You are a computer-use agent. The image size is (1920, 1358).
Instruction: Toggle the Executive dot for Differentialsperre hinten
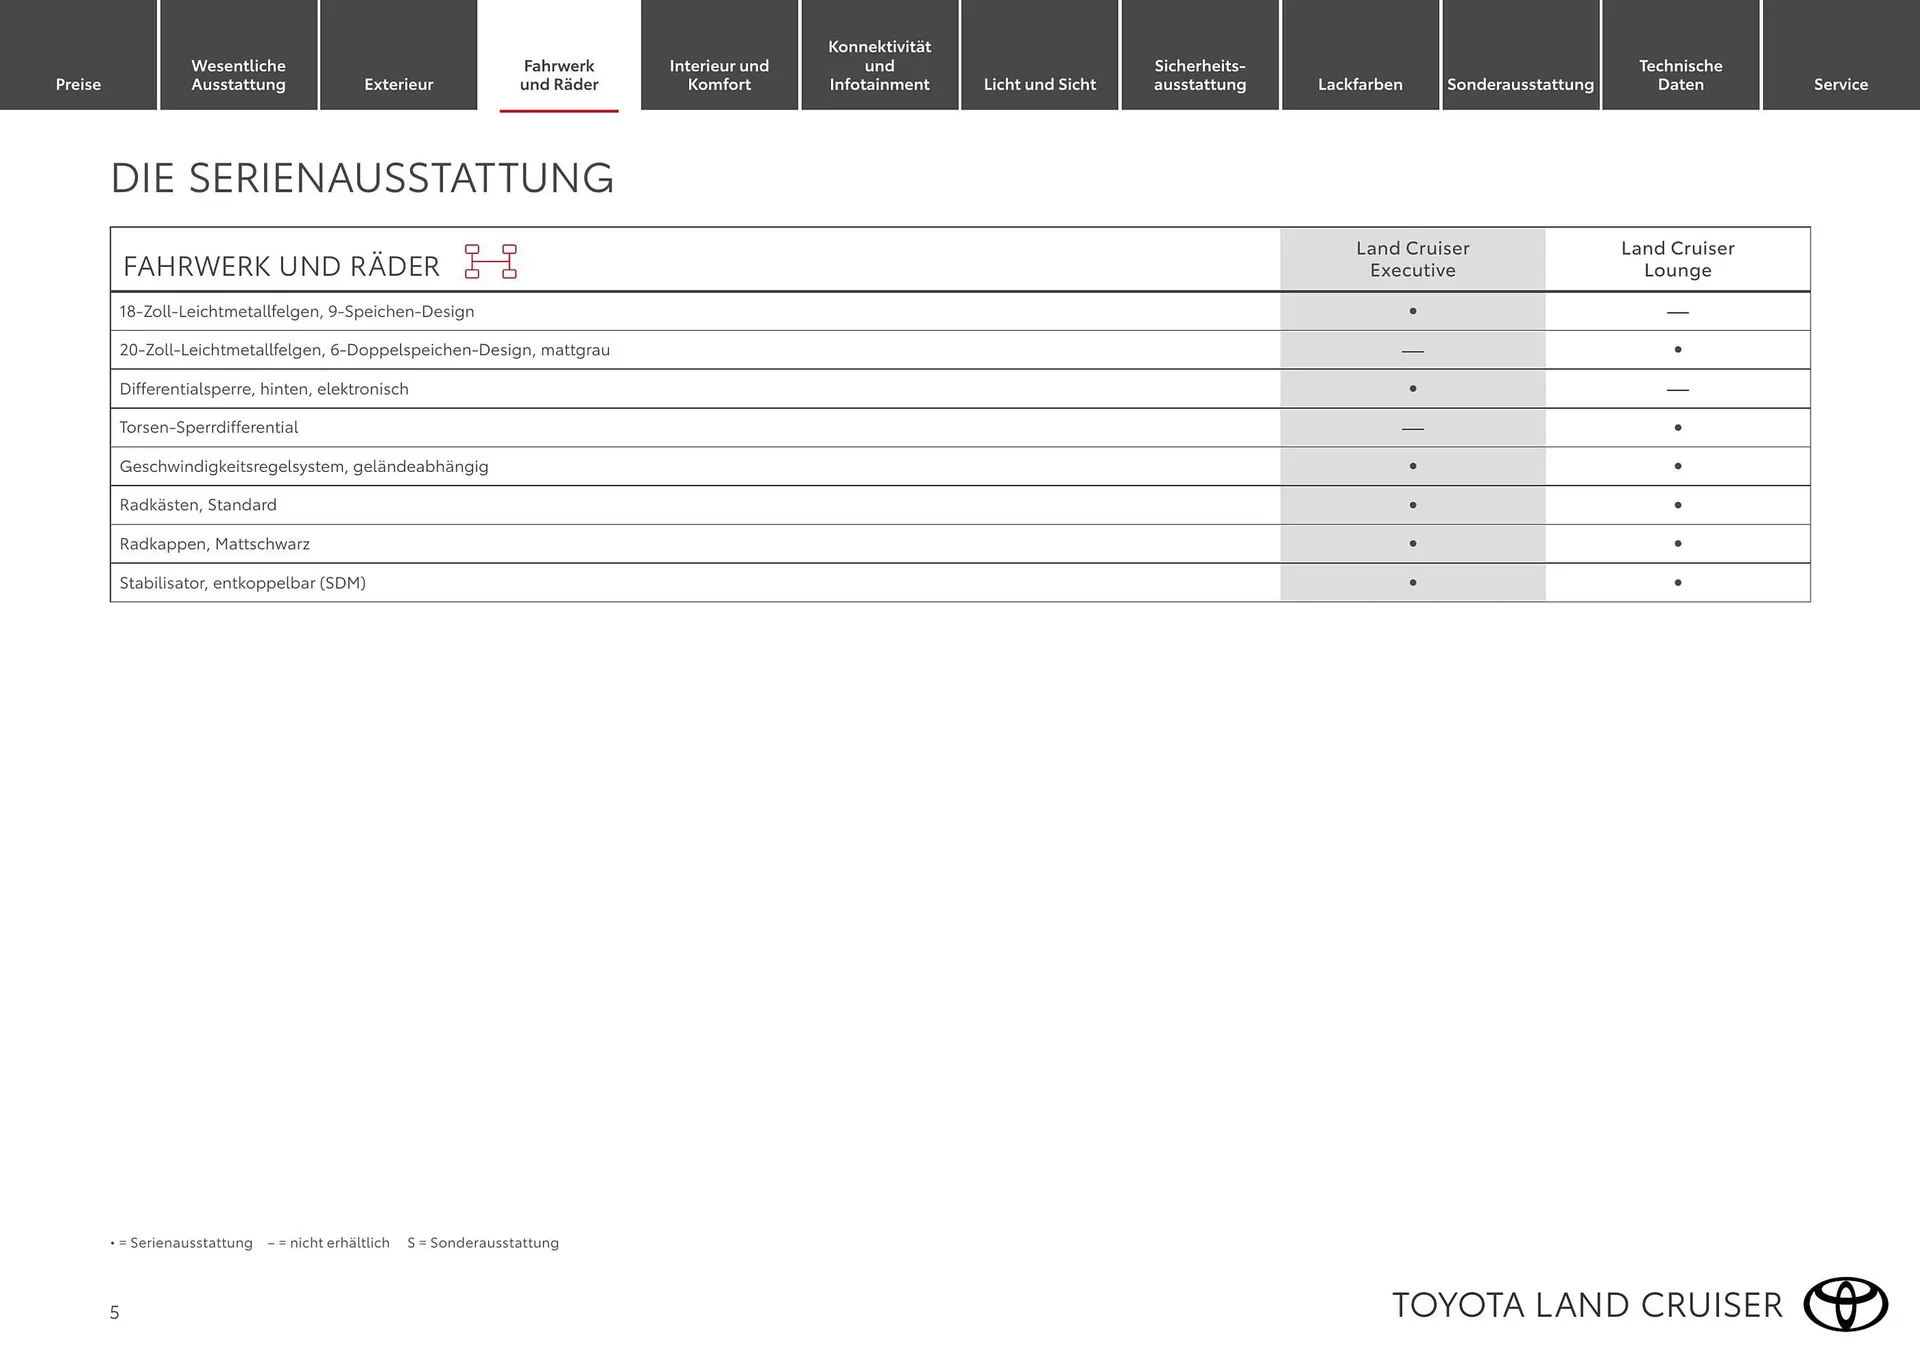point(1412,388)
